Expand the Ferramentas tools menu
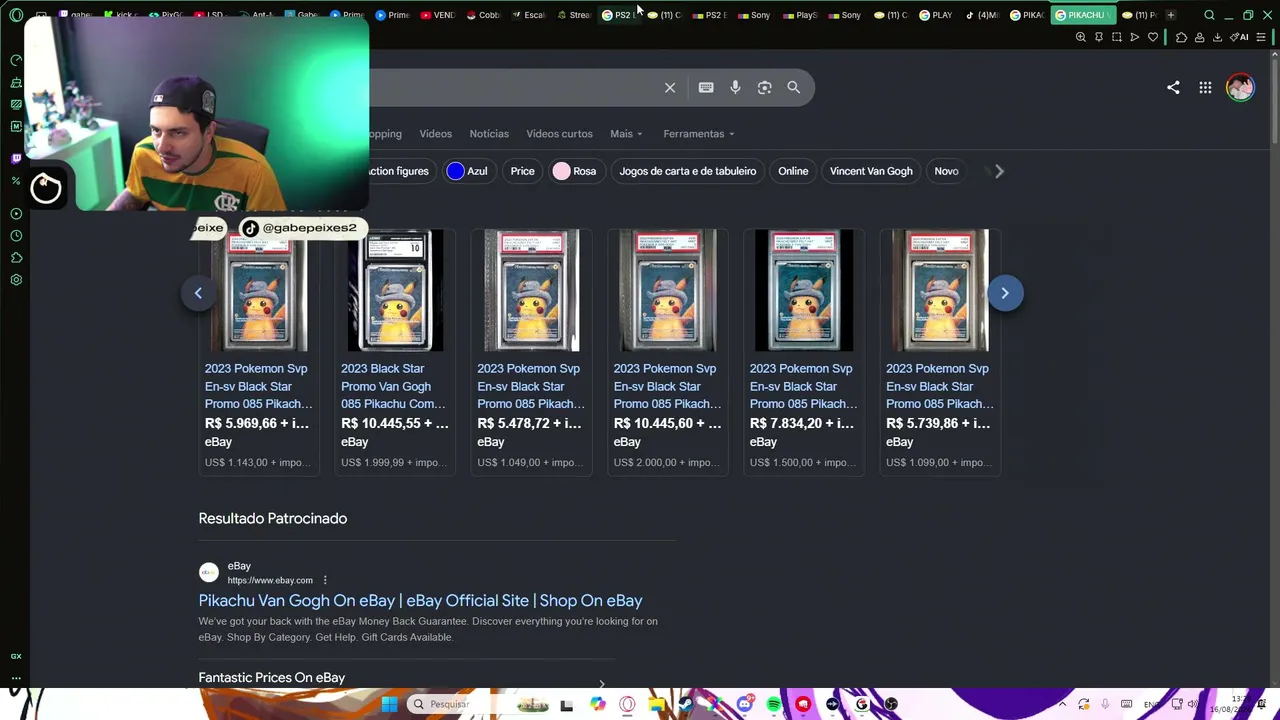 pos(699,134)
